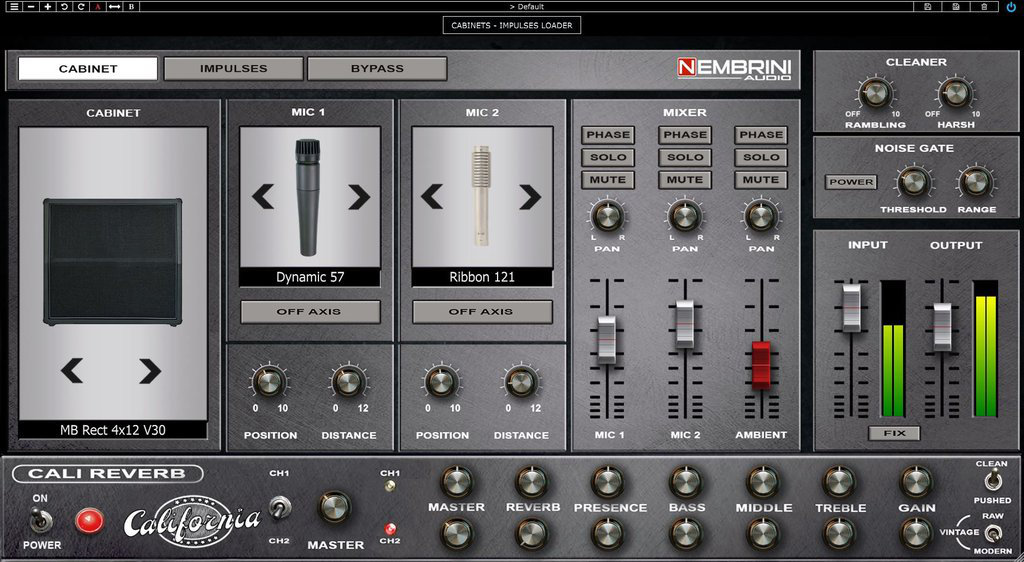
Task: Click the red Ambient level fader
Action: coord(761,366)
